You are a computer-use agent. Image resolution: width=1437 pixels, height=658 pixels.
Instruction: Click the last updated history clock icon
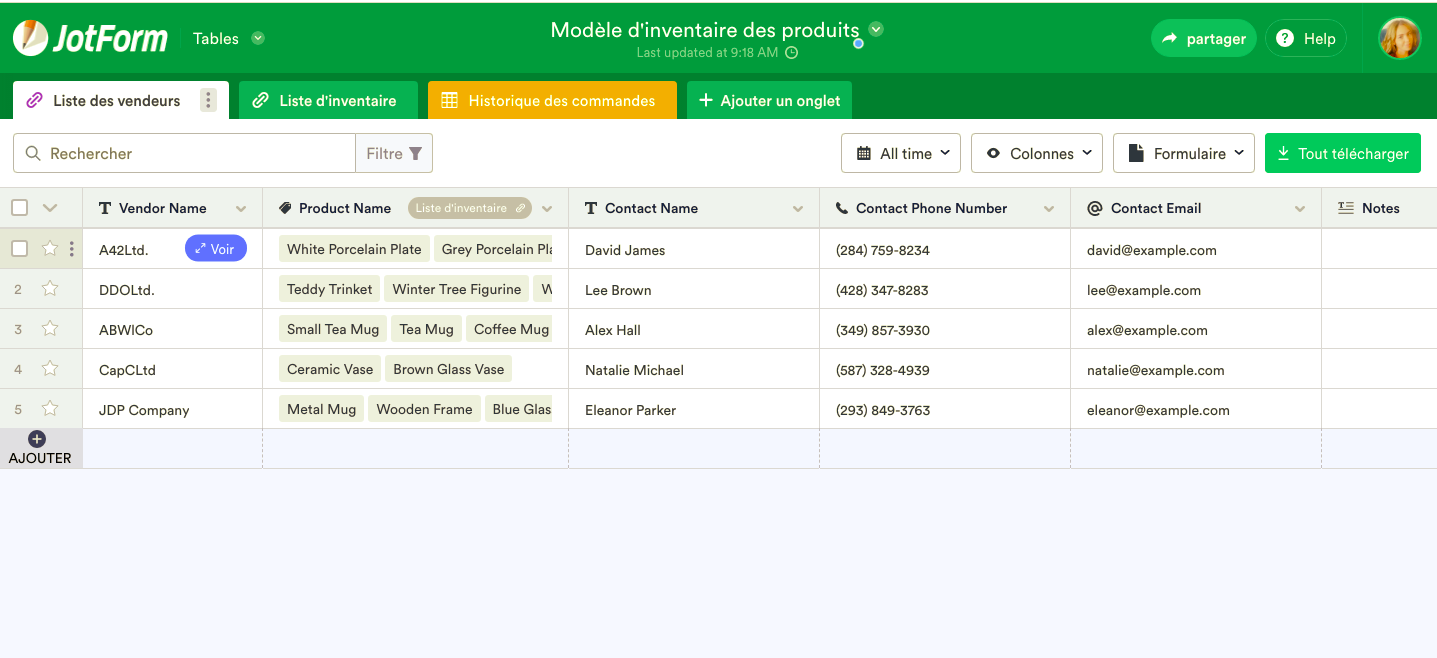pyautogui.click(x=791, y=53)
